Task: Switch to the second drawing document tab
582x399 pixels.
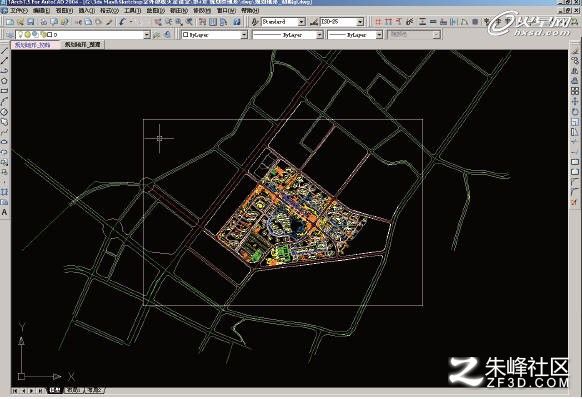Action: click(x=82, y=45)
